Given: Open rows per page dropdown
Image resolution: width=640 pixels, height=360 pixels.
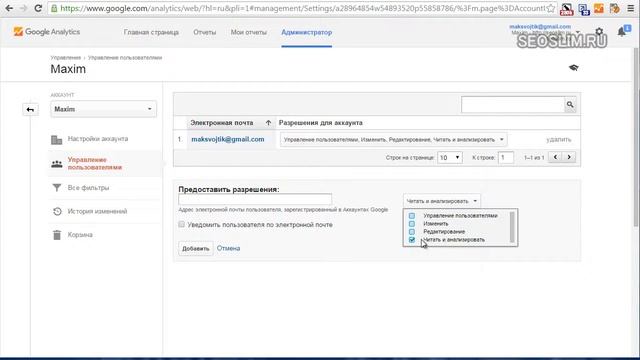Looking at the screenshot, I should [449, 157].
